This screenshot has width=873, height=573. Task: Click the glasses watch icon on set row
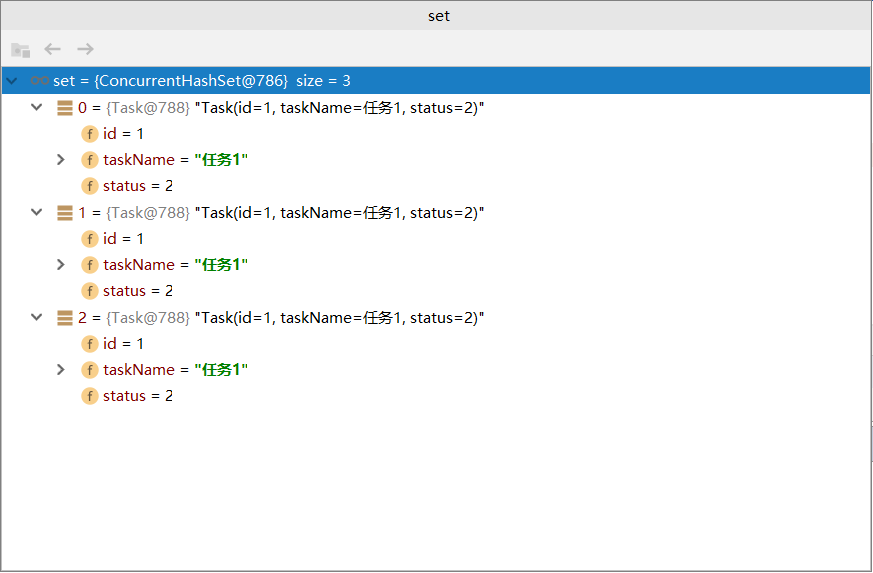point(39,80)
